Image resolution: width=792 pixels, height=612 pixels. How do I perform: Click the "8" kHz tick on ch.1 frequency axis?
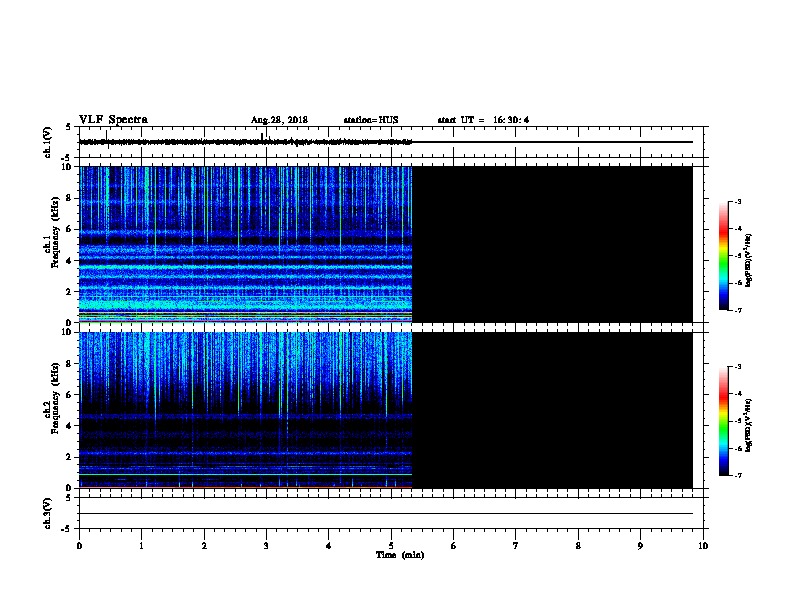(69, 198)
